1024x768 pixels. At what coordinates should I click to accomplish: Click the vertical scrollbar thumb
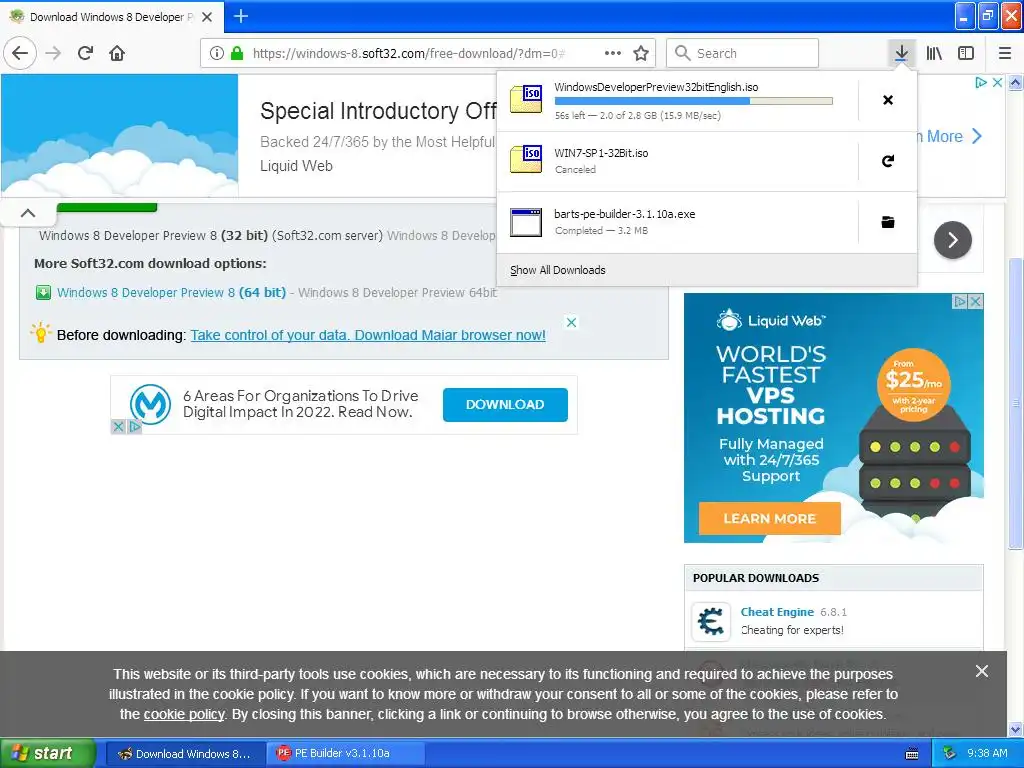click(x=1015, y=403)
